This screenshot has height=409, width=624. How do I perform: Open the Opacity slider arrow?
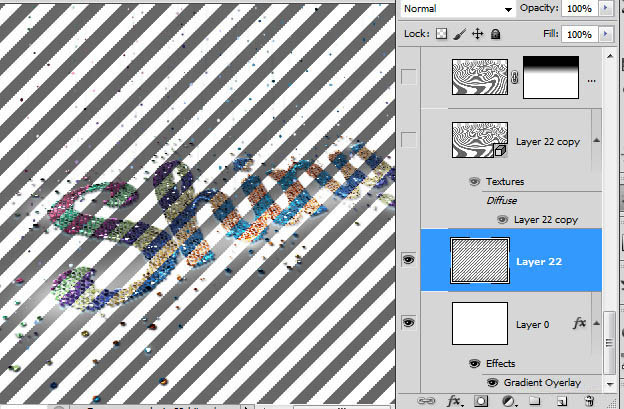(x=606, y=8)
